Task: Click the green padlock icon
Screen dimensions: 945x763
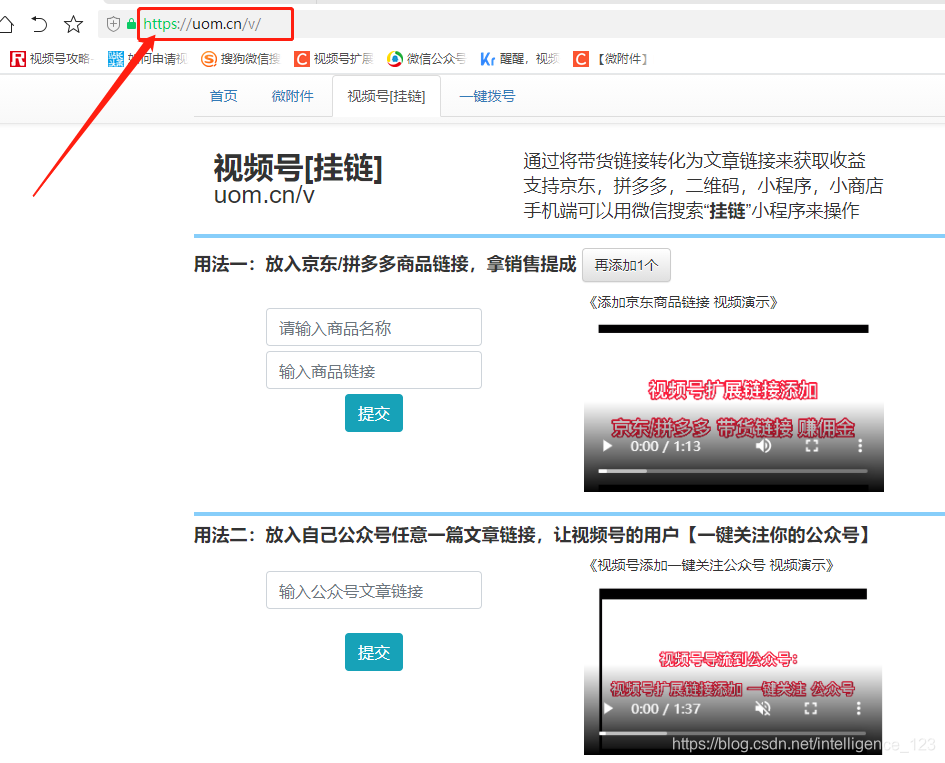Action: (131, 24)
